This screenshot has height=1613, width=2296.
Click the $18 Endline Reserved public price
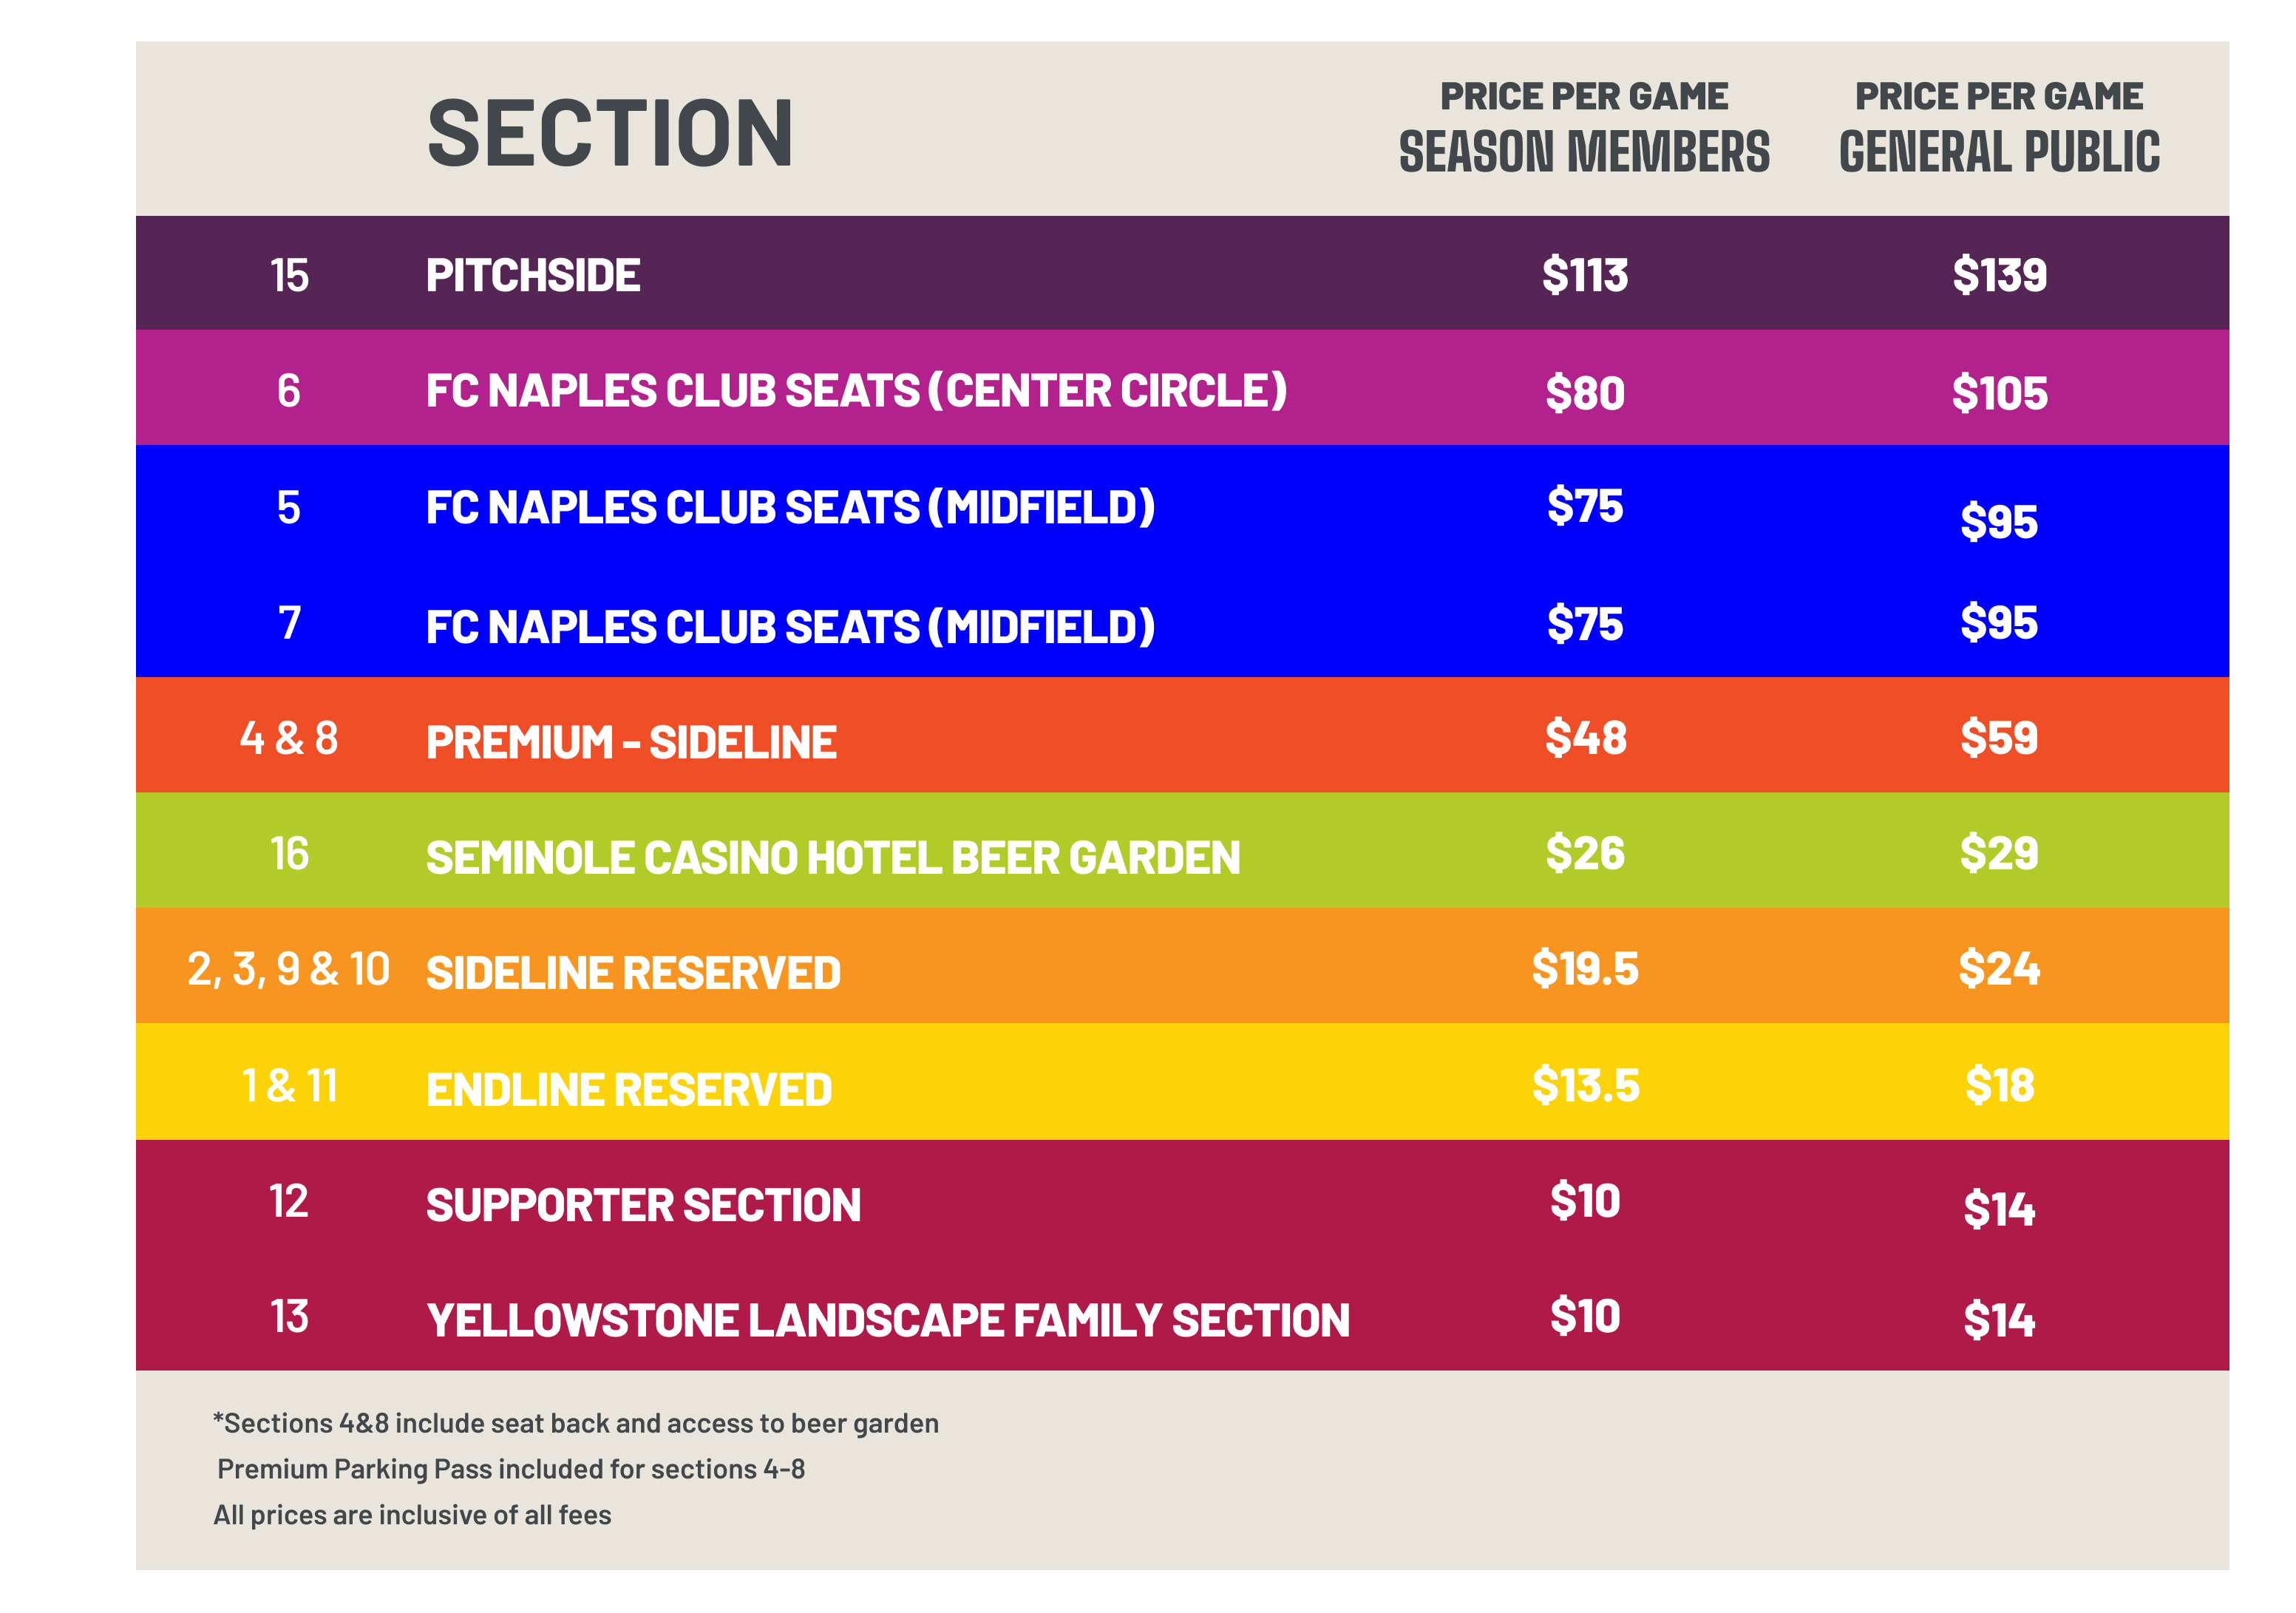[x=1999, y=1085]
